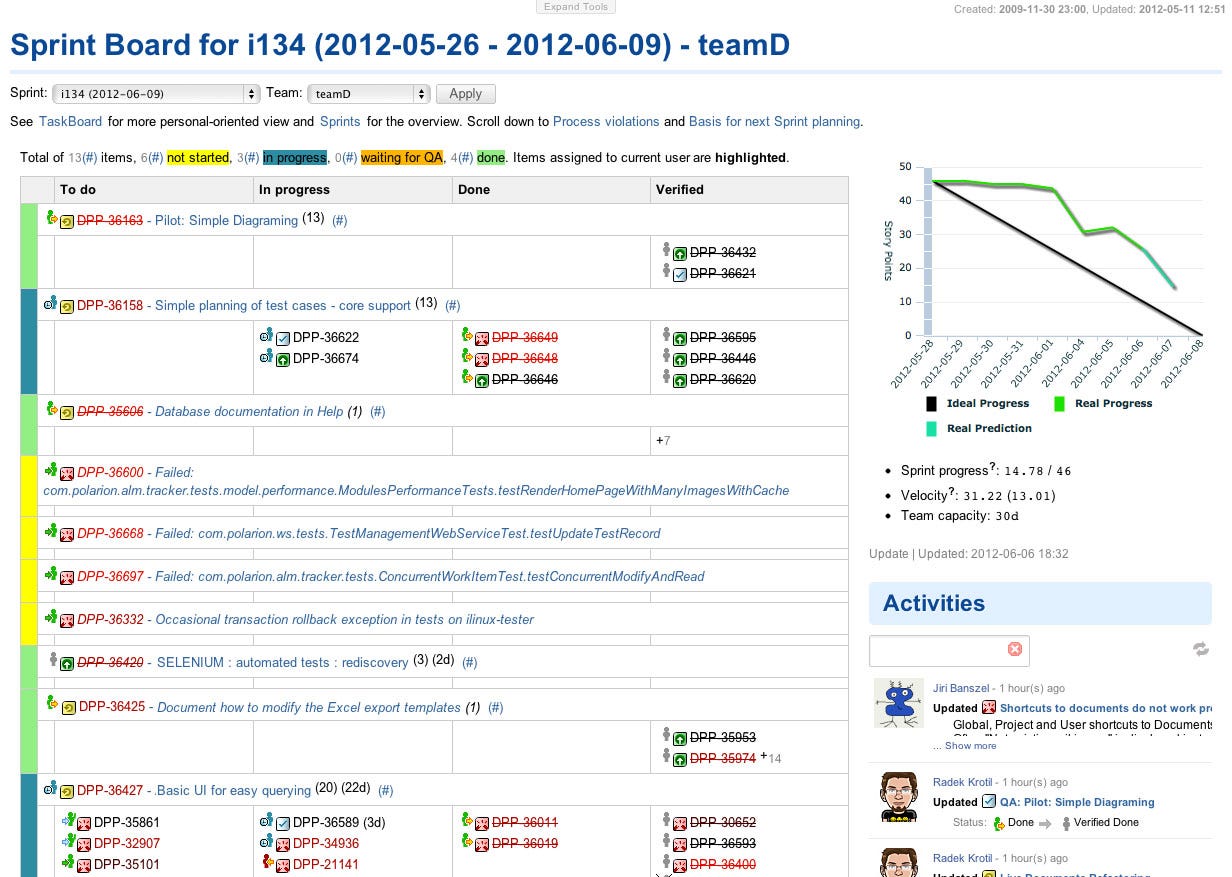1232x877 pixels.
Task: Click the defect icon before DPP-36332
Action: pyautogui.click(x=67, y=620)
